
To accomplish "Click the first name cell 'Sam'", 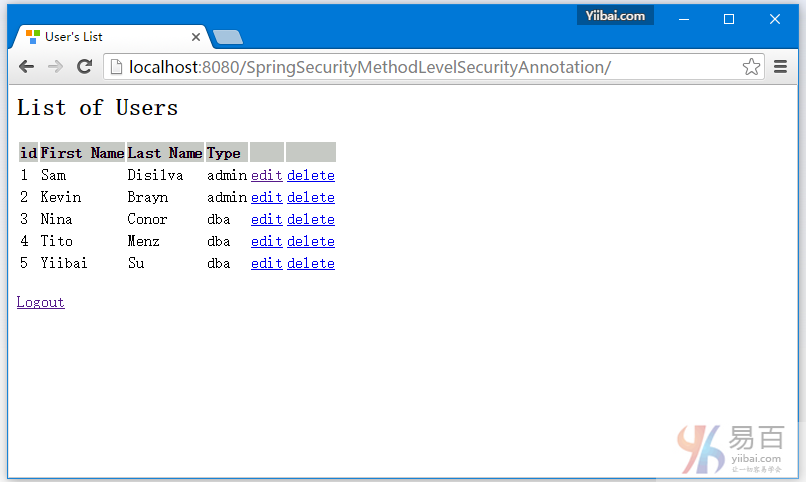I will pos(53,175).
